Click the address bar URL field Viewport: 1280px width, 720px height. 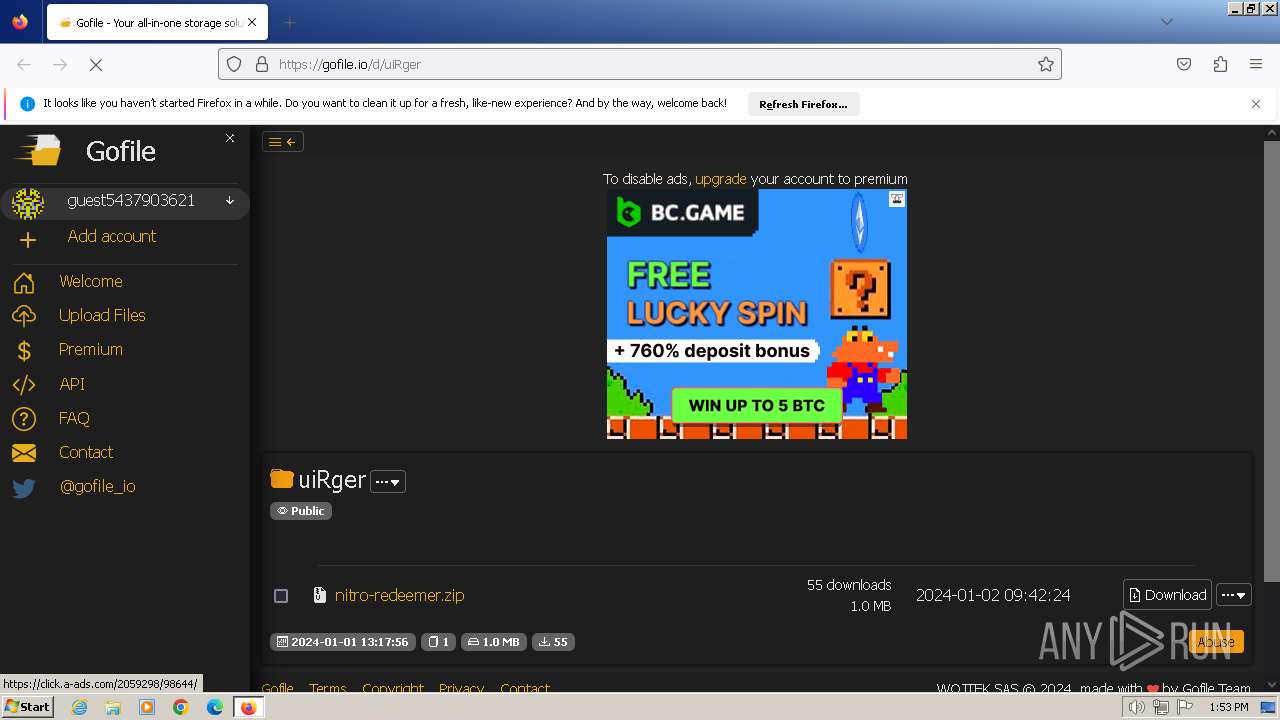click(640, 64)
